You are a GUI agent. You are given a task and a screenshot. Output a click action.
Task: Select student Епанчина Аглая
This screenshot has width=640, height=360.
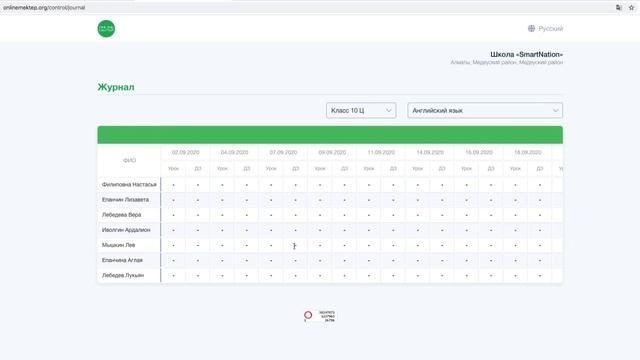122,260
